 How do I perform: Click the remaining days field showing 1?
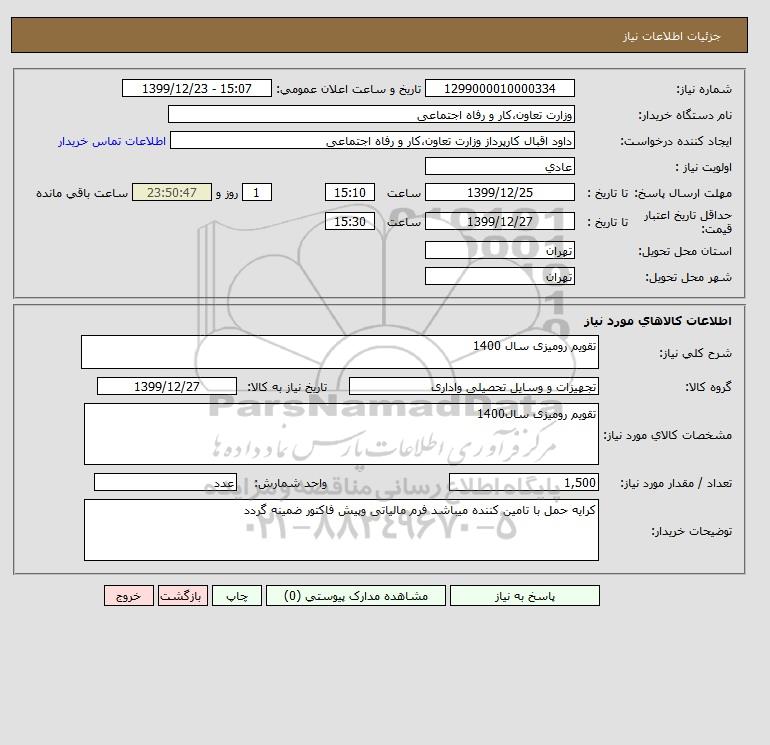[256, 193]
